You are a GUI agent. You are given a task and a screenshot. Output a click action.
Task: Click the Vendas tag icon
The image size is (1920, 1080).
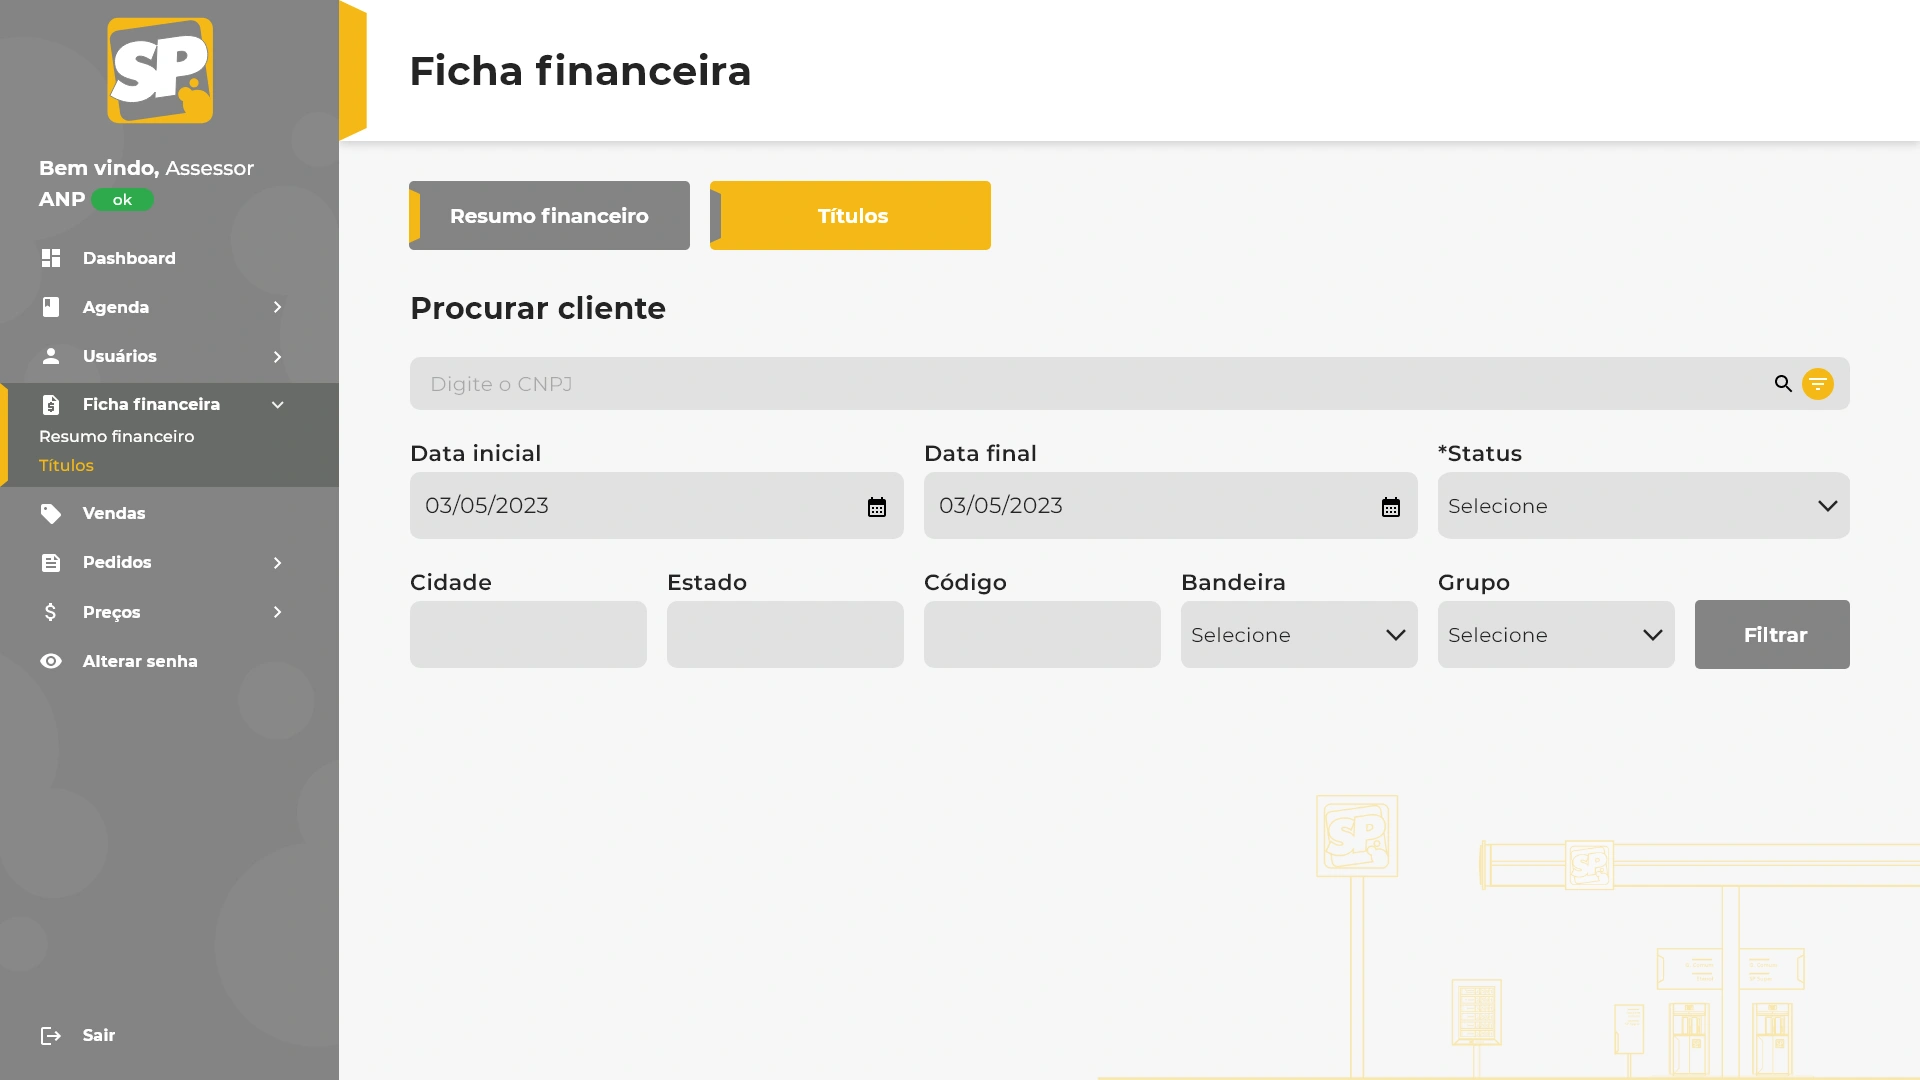pos(51,514)
